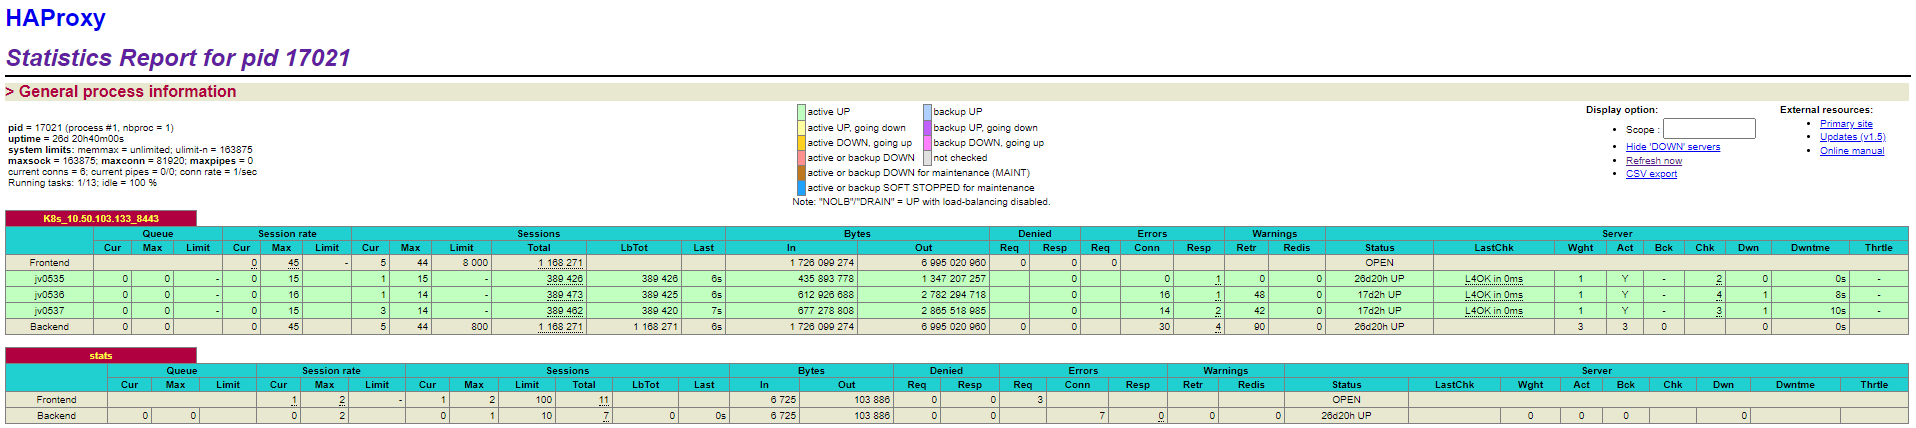Viewport: 1916px width, 428px height.
Task: Click the Hide 'DOWN' servers link
Action: [x=1673, y=147]
